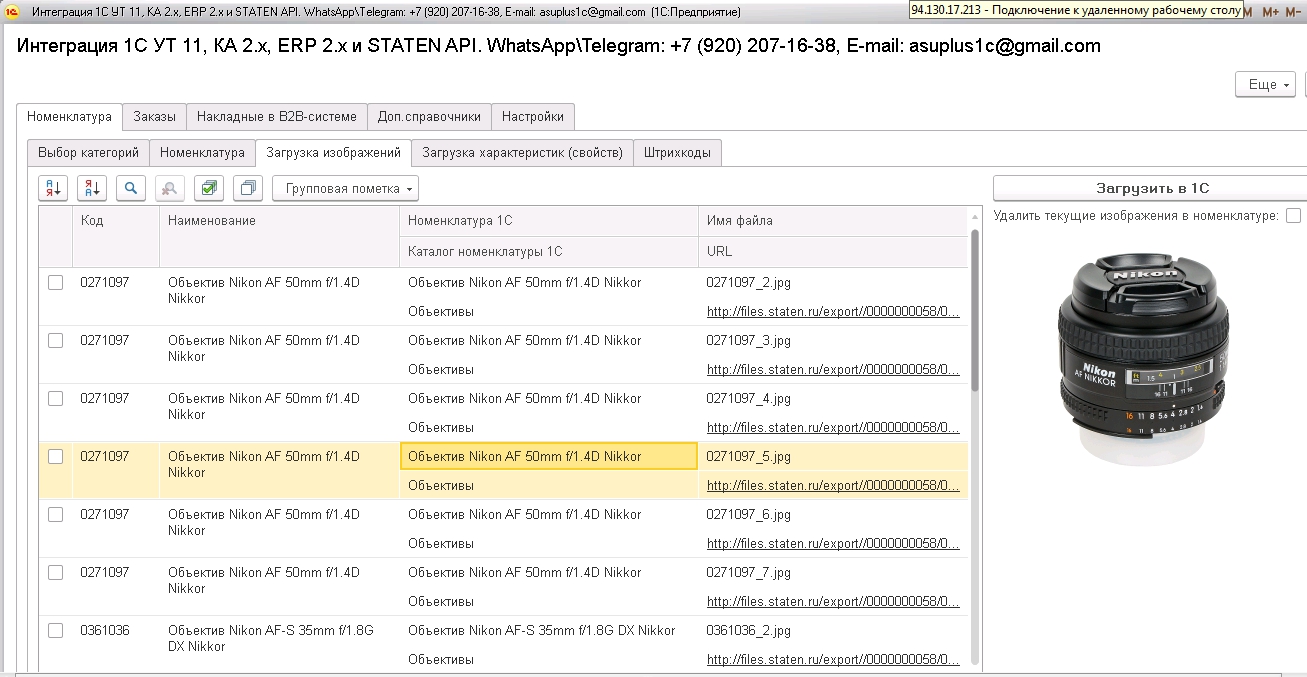1307x677 pixels.
Task: Open URL link in row 0271097_4.jpg
Action: click(x=833, y=428)
